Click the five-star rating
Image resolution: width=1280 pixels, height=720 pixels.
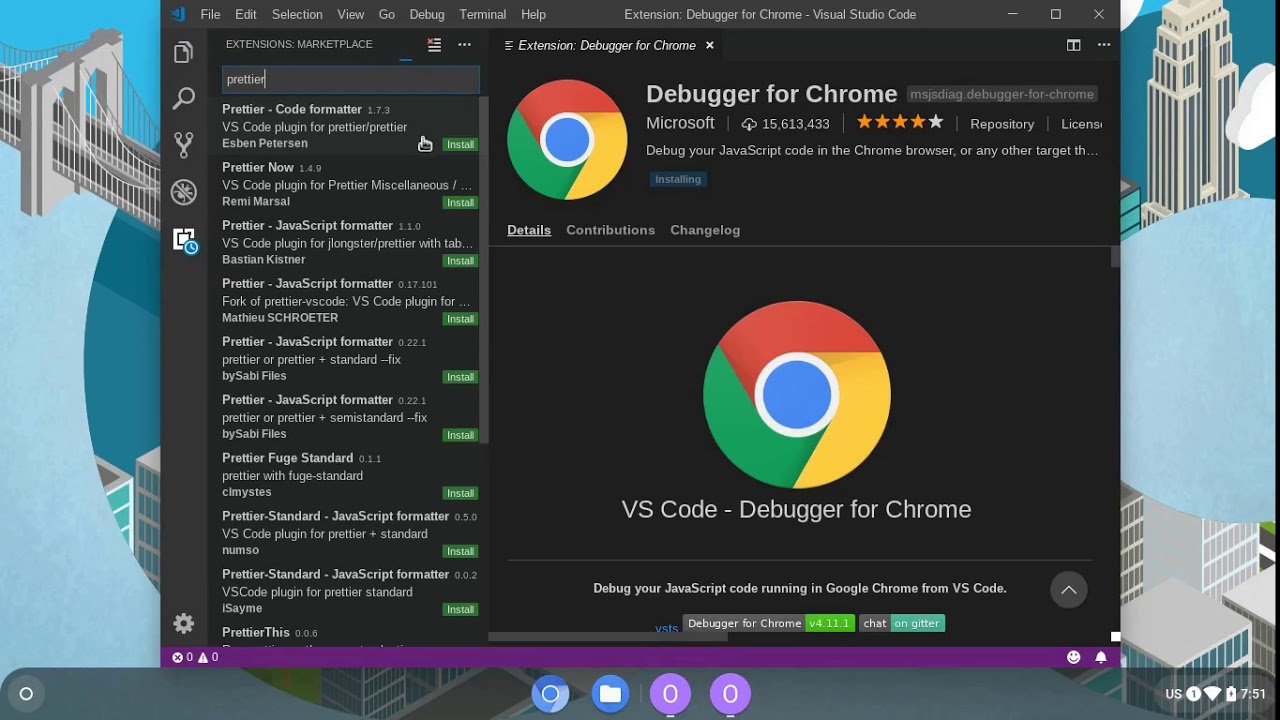900,122
